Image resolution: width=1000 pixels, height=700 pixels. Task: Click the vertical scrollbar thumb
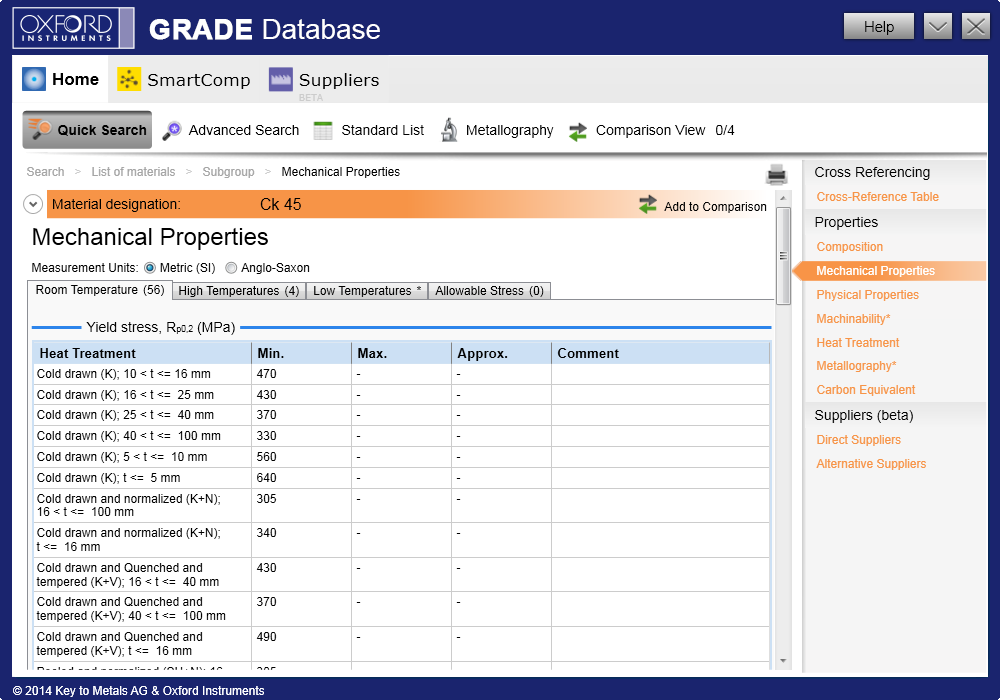(783, 256)
